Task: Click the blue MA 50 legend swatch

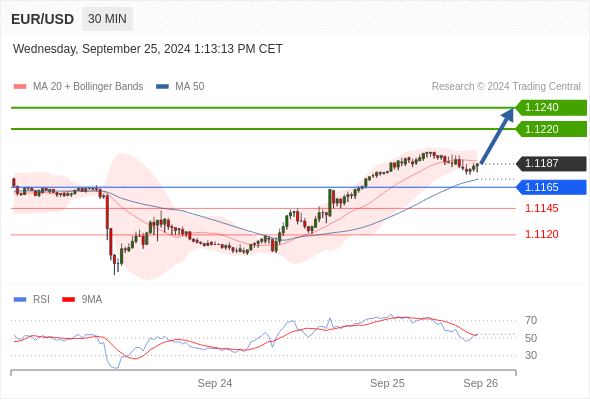Action: pyautogui.click(x=162, y=87)
